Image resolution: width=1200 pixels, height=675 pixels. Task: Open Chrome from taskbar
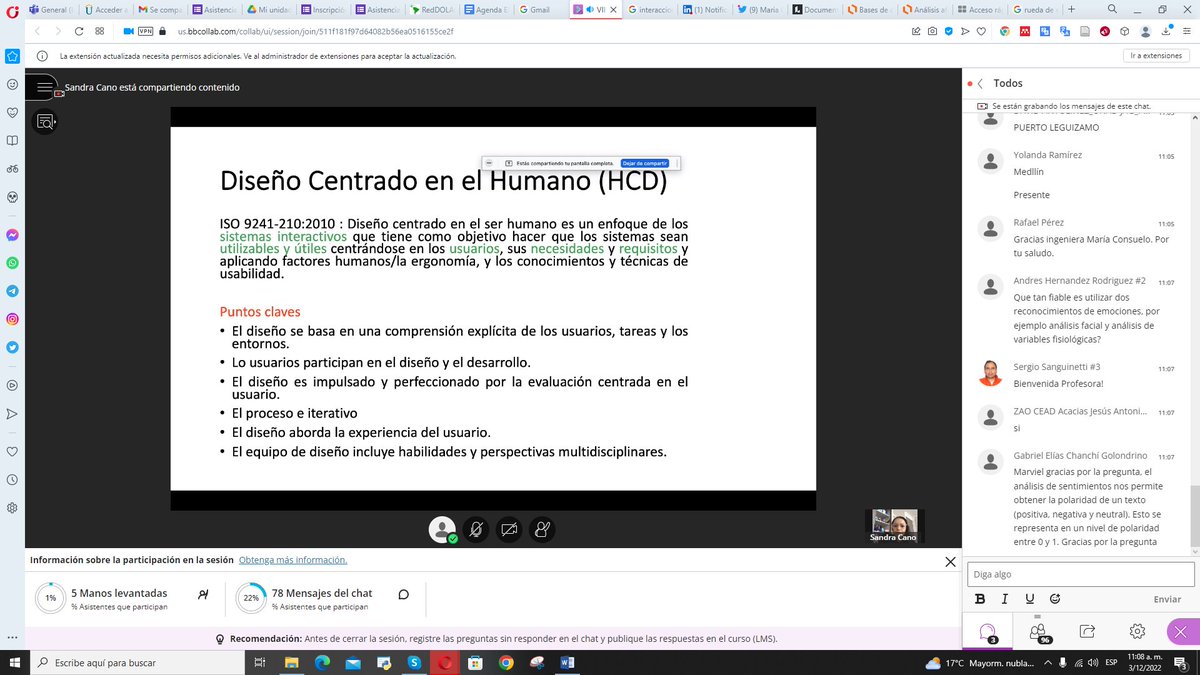(506, 663)
